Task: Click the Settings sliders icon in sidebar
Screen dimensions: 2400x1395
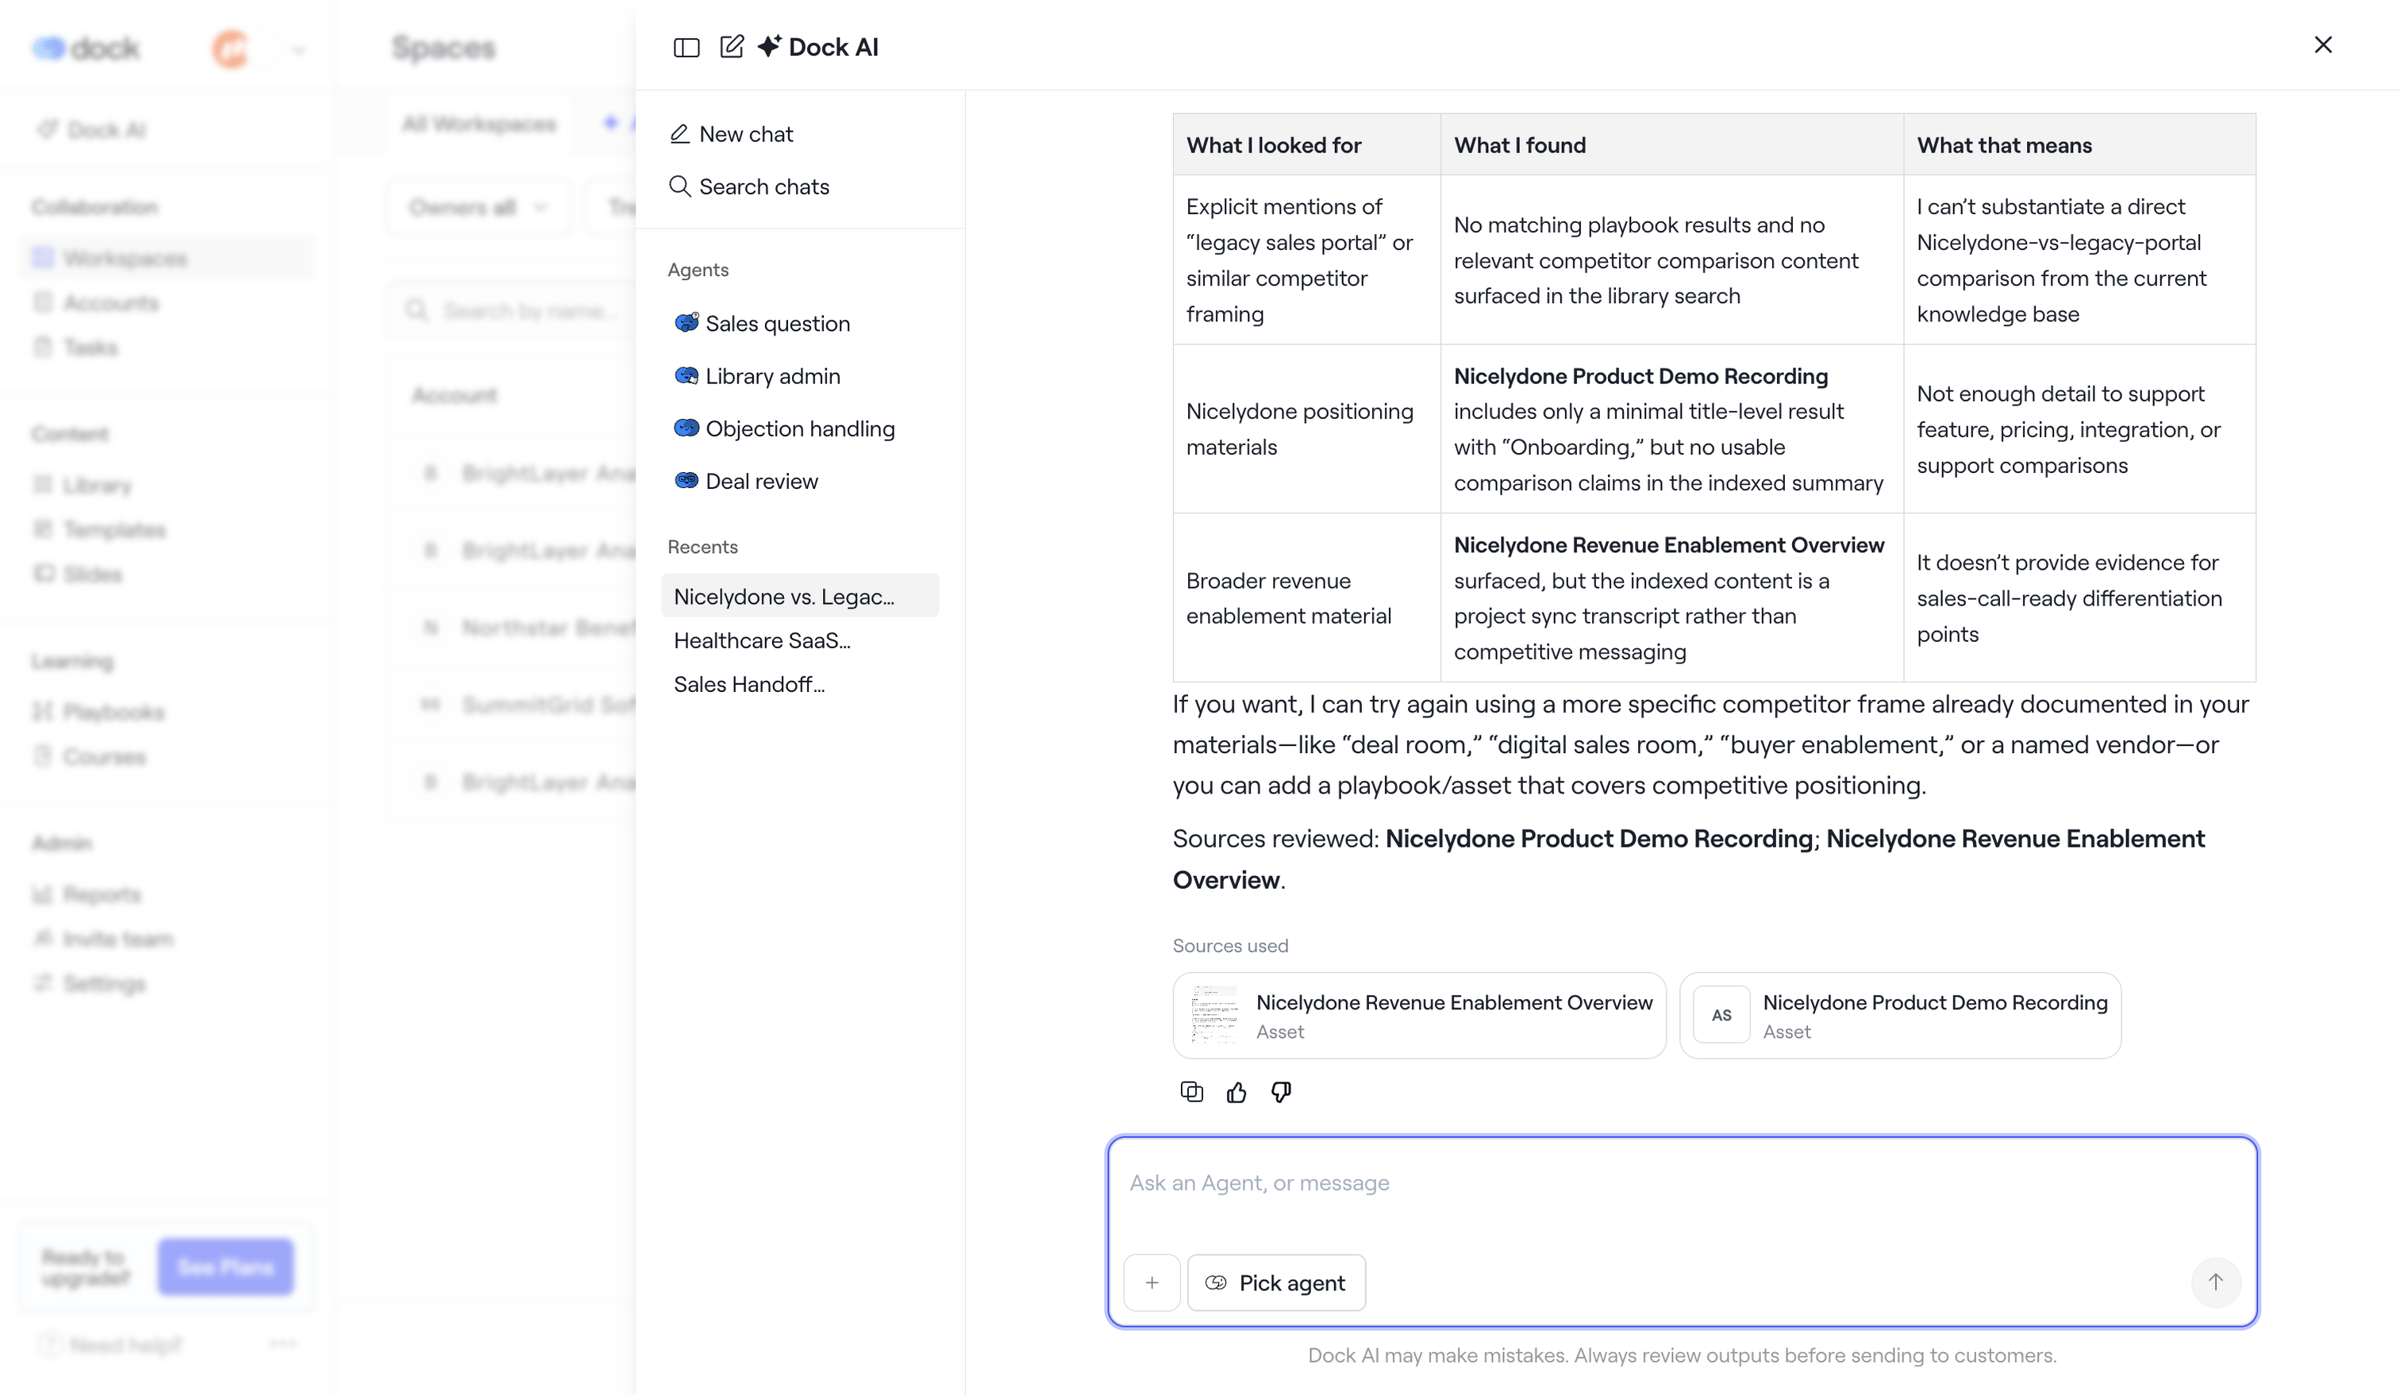Action: (43, 984)
